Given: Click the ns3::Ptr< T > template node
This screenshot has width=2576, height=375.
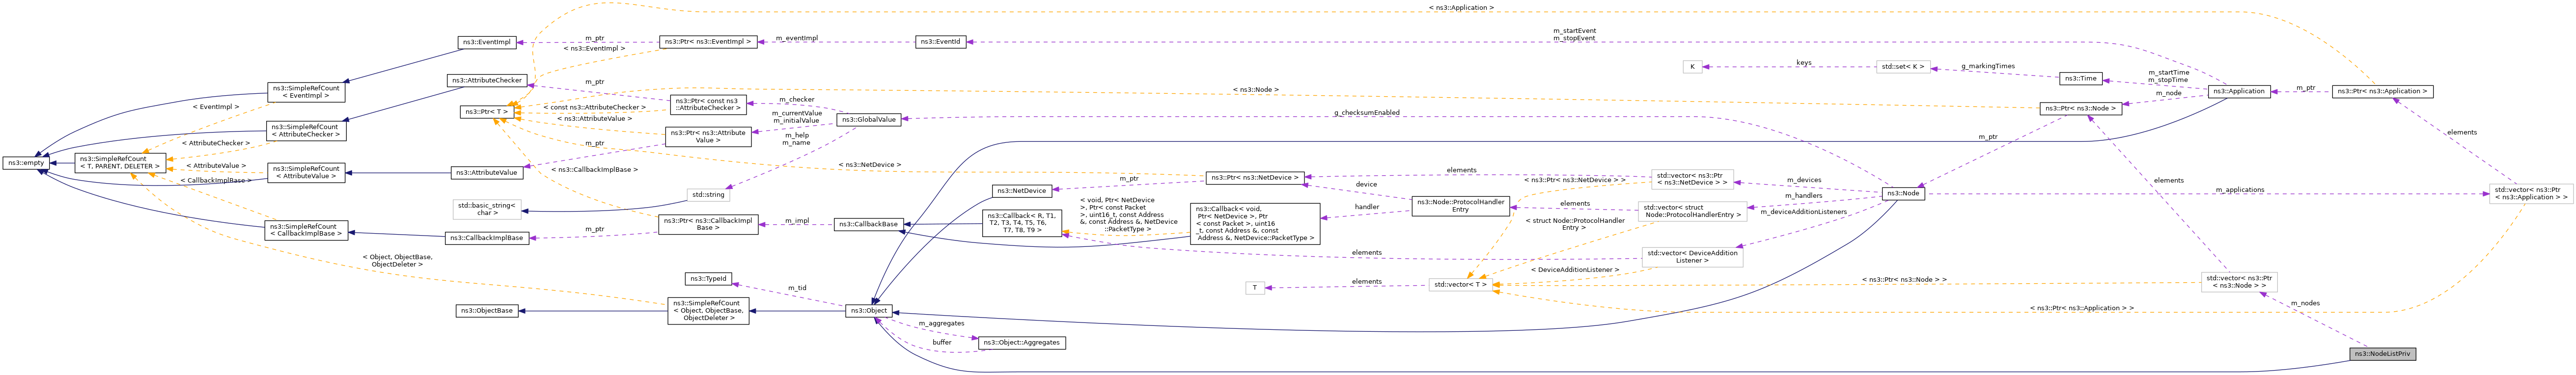Looking at the screenshot, I should coord(488,112).
